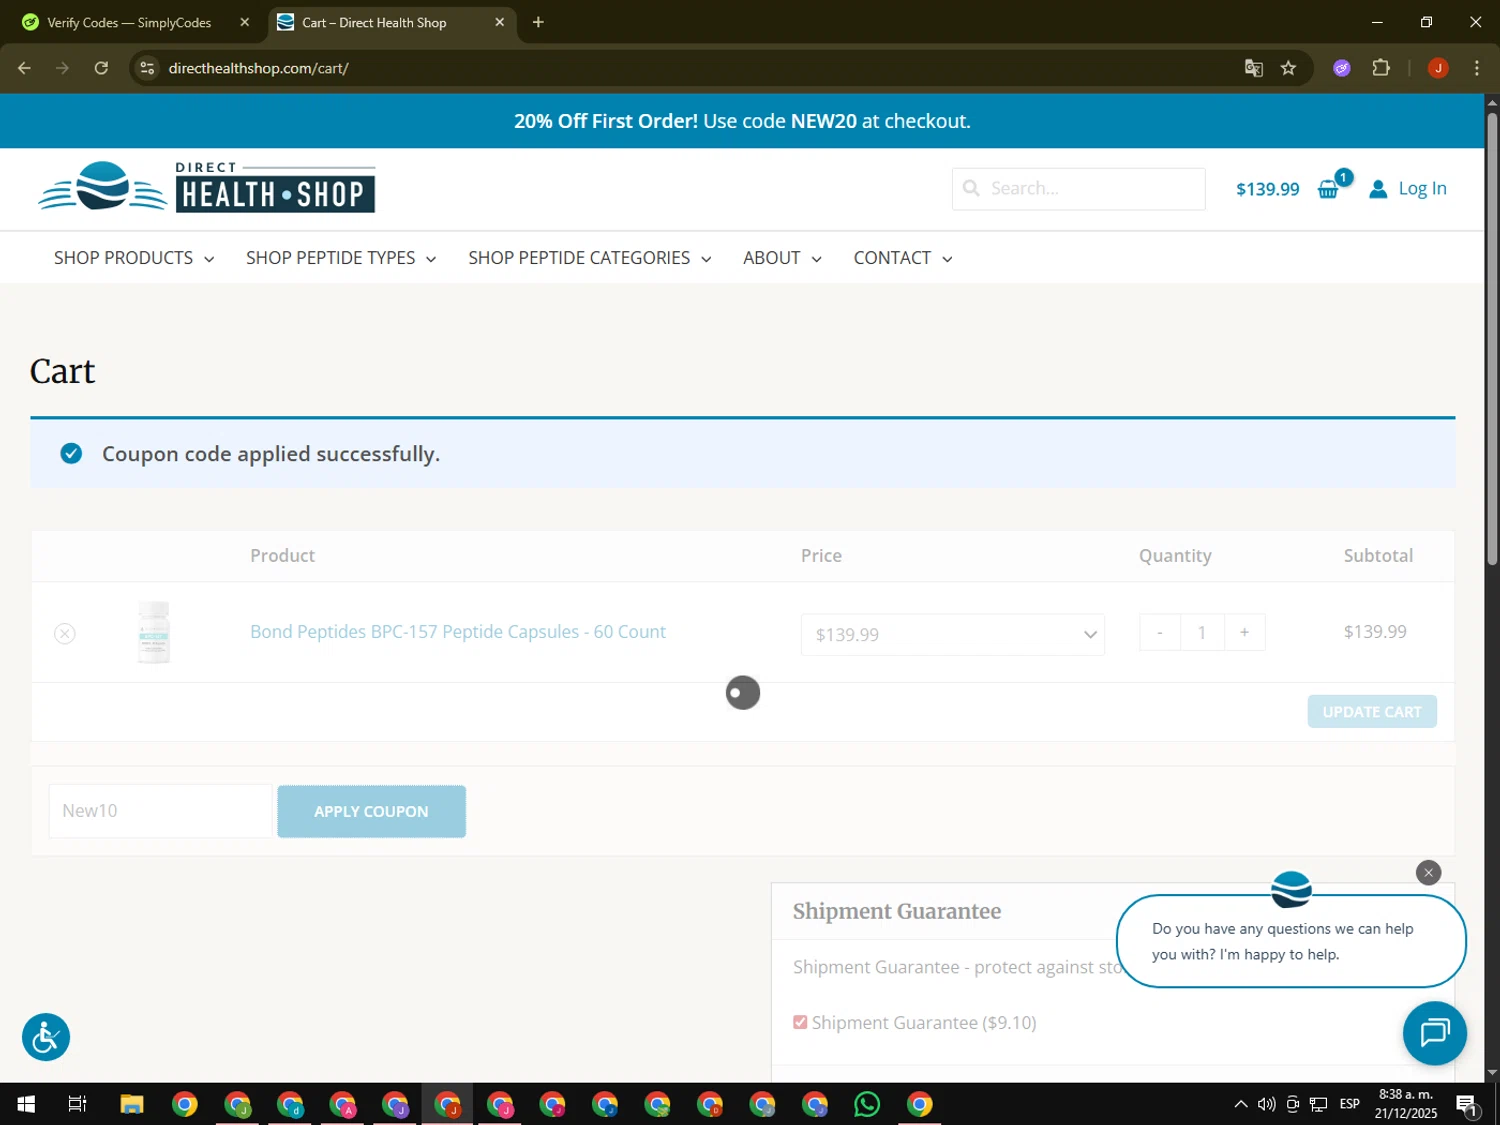Open Windows notification center
This screenshot has height=1125, width=1500.
(1467, 1105)
